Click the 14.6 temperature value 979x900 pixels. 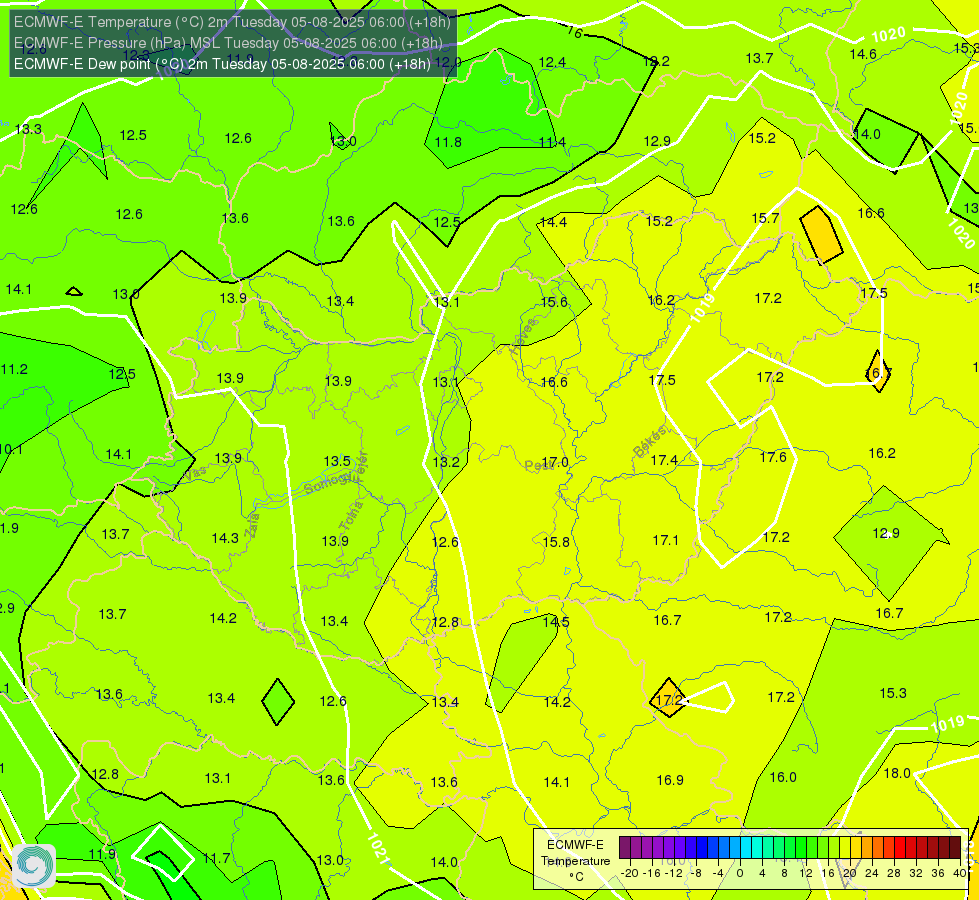click(x=863, y=54)
